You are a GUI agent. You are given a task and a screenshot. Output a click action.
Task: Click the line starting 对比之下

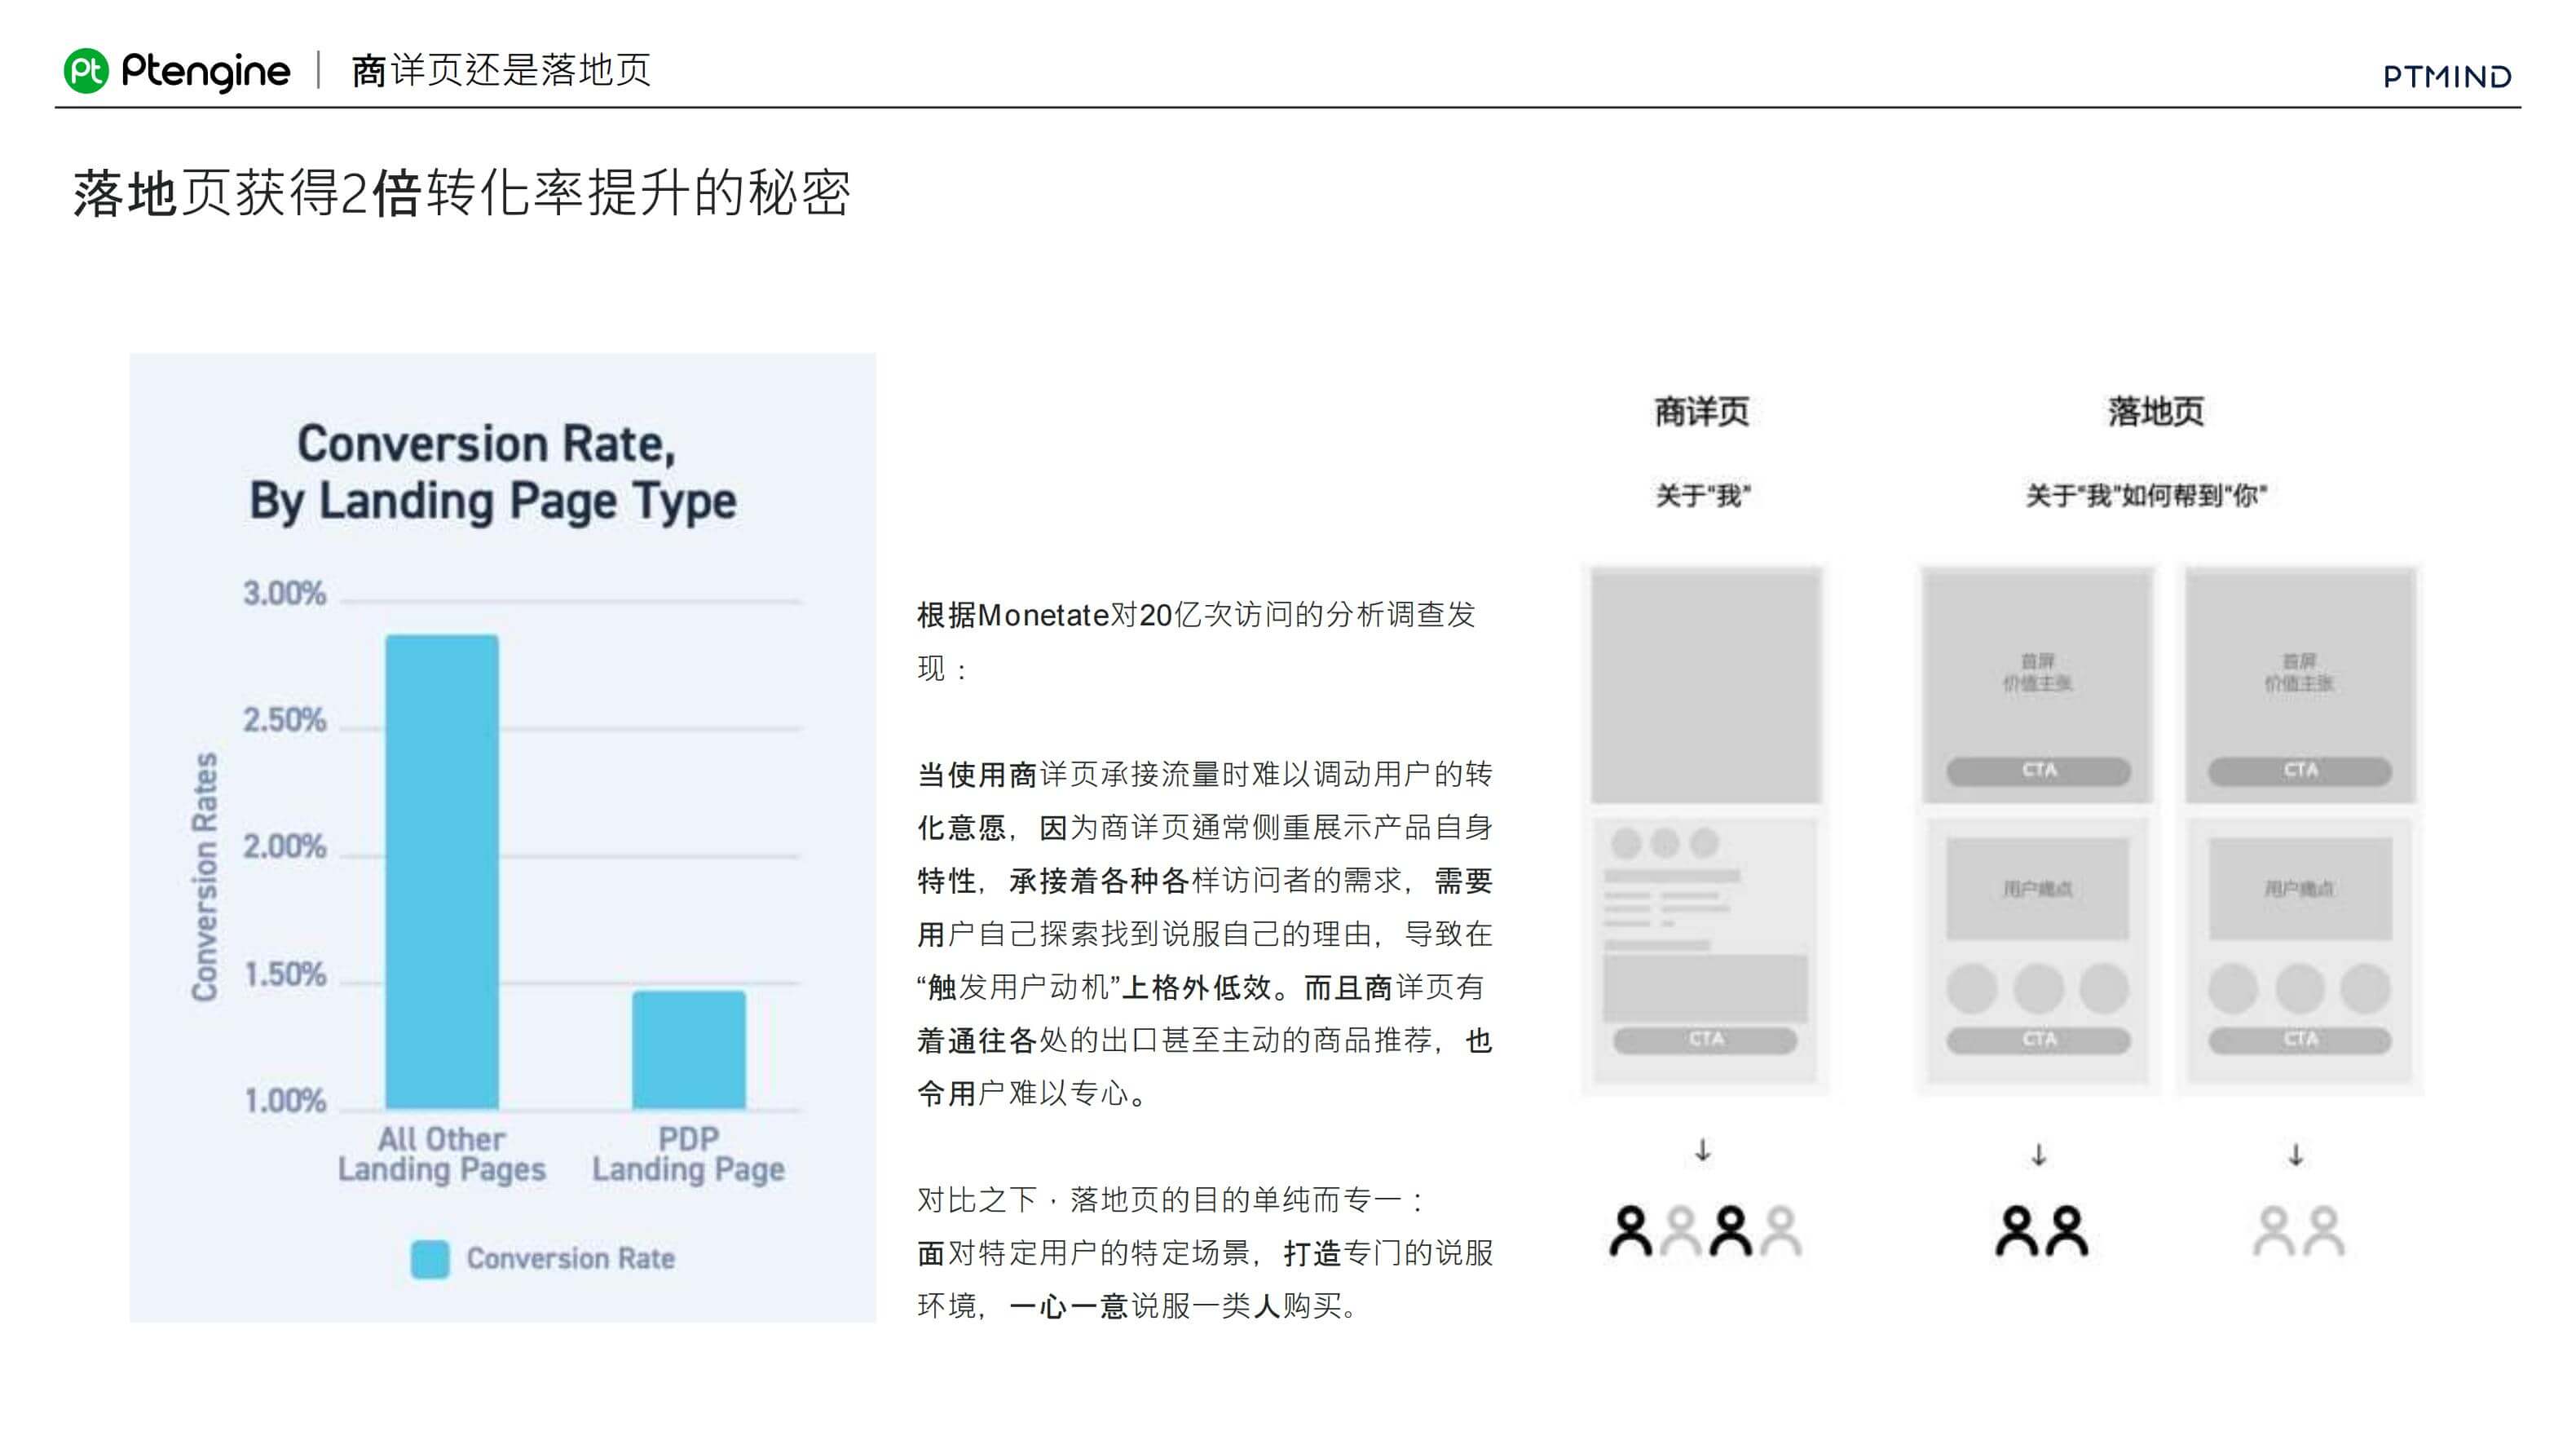click(x=1170, y=1200)
